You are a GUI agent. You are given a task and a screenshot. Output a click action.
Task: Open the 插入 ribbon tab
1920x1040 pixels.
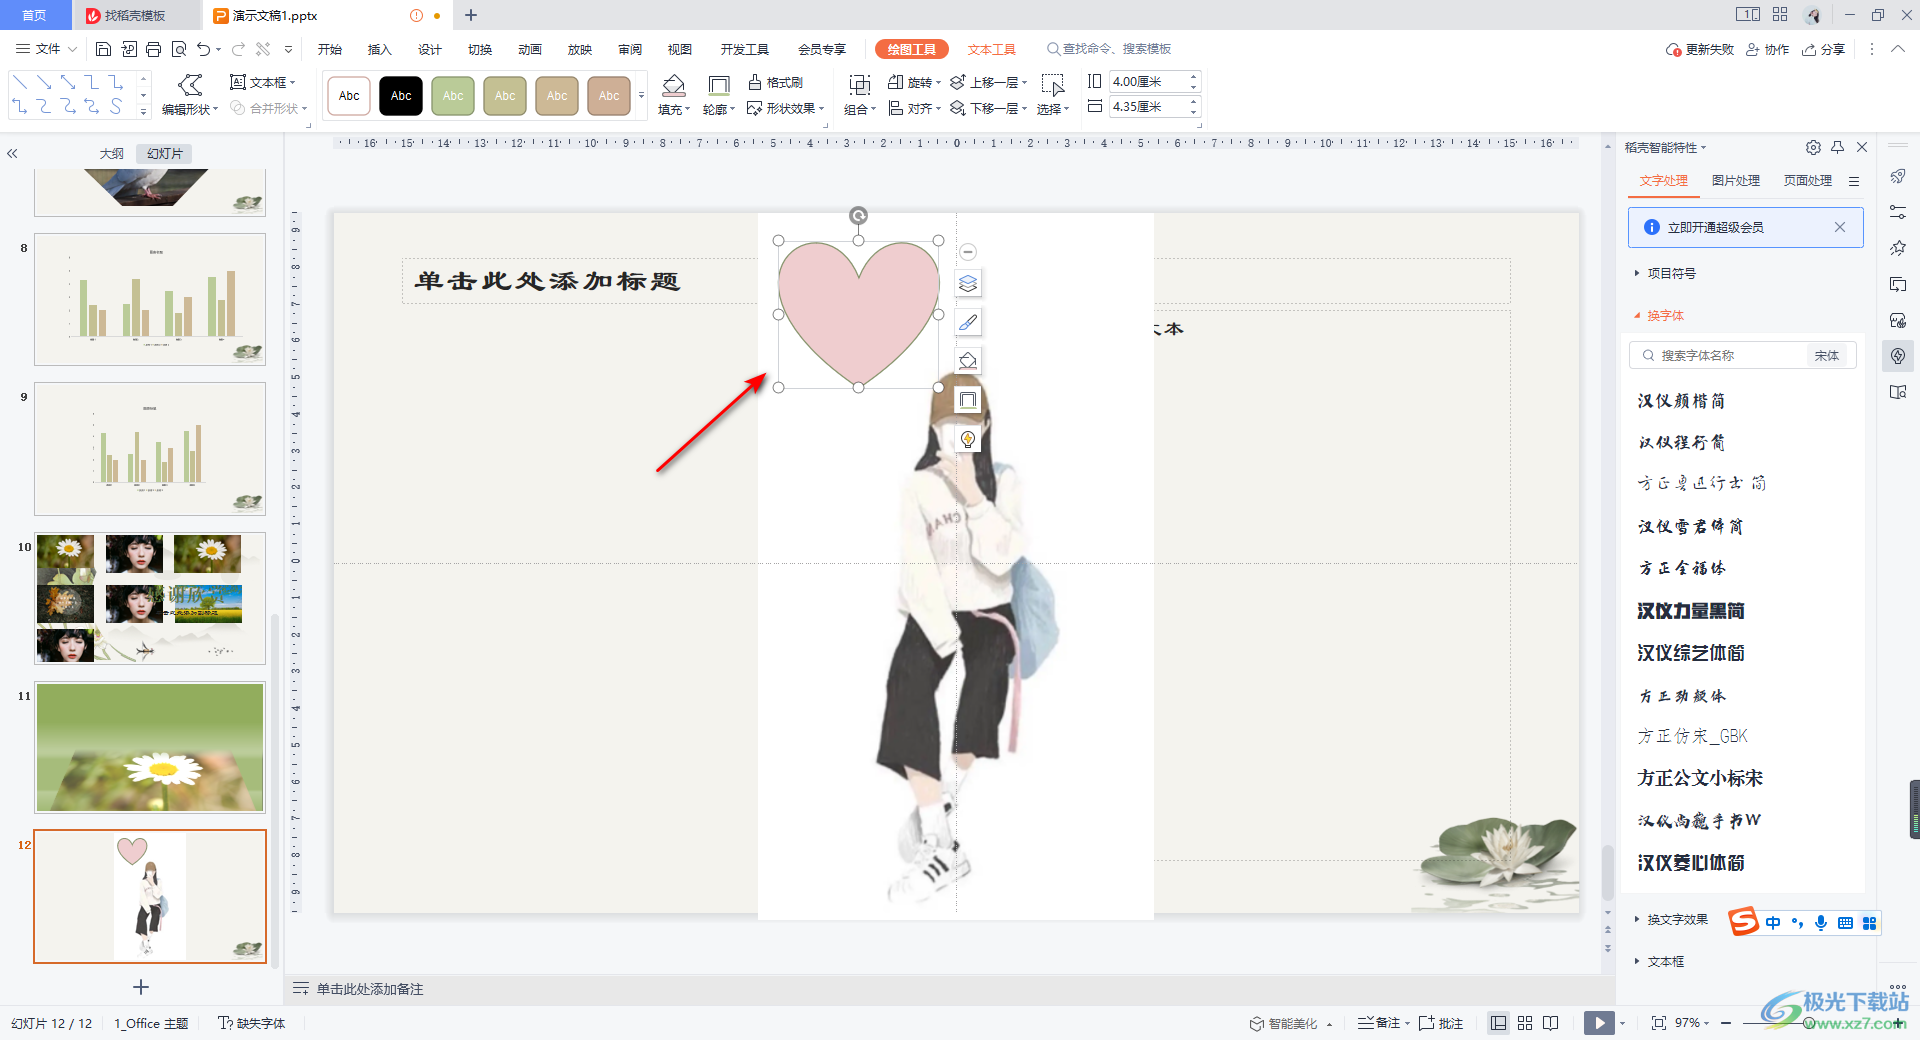pos(379,49)
